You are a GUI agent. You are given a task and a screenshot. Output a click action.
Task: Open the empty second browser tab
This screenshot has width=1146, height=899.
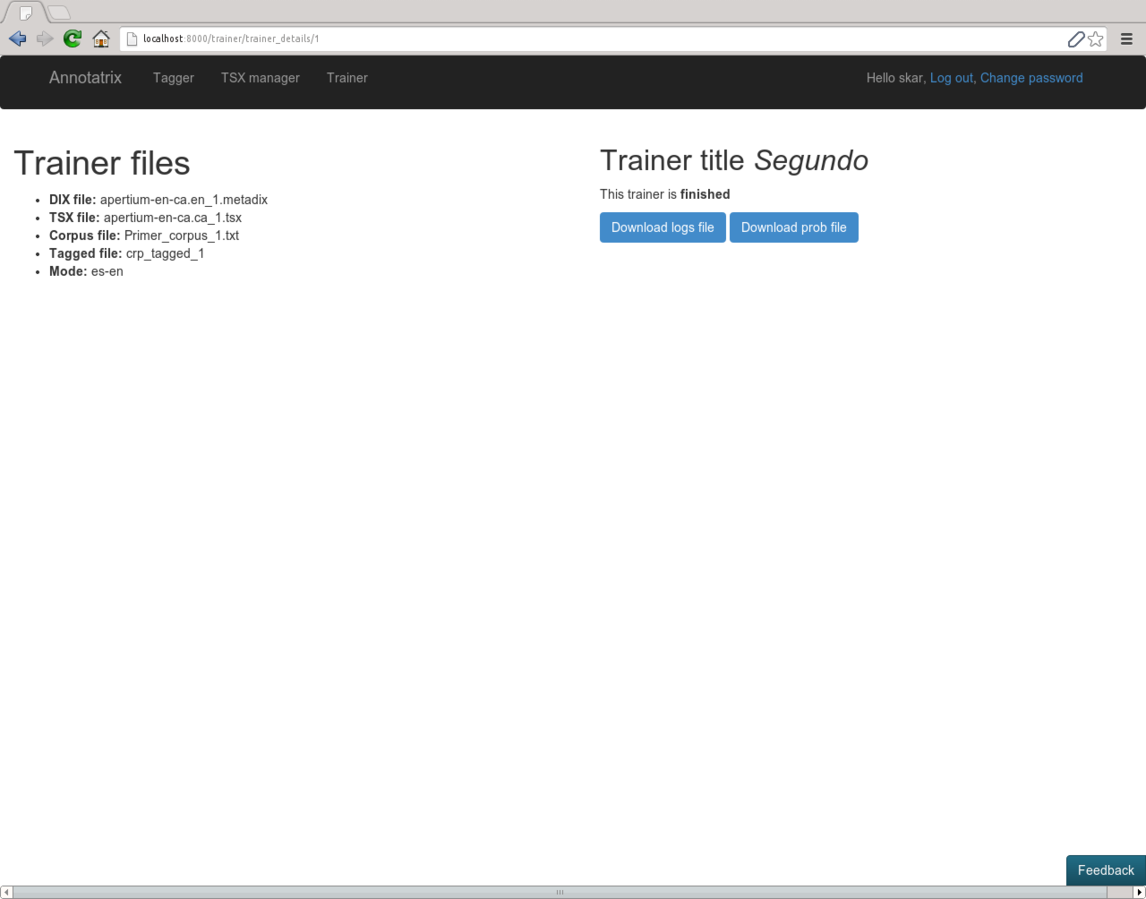pyautogui.click(x=59, y=13)
